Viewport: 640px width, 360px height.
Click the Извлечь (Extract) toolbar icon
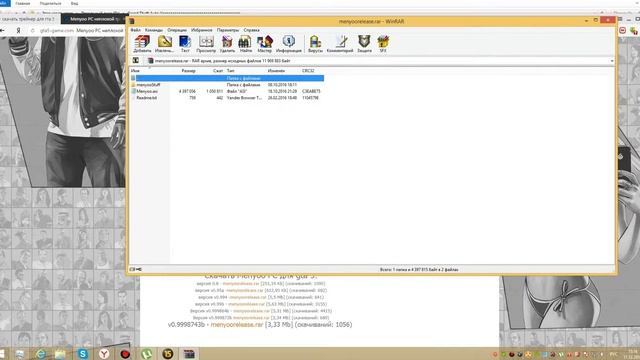[164, 44]
